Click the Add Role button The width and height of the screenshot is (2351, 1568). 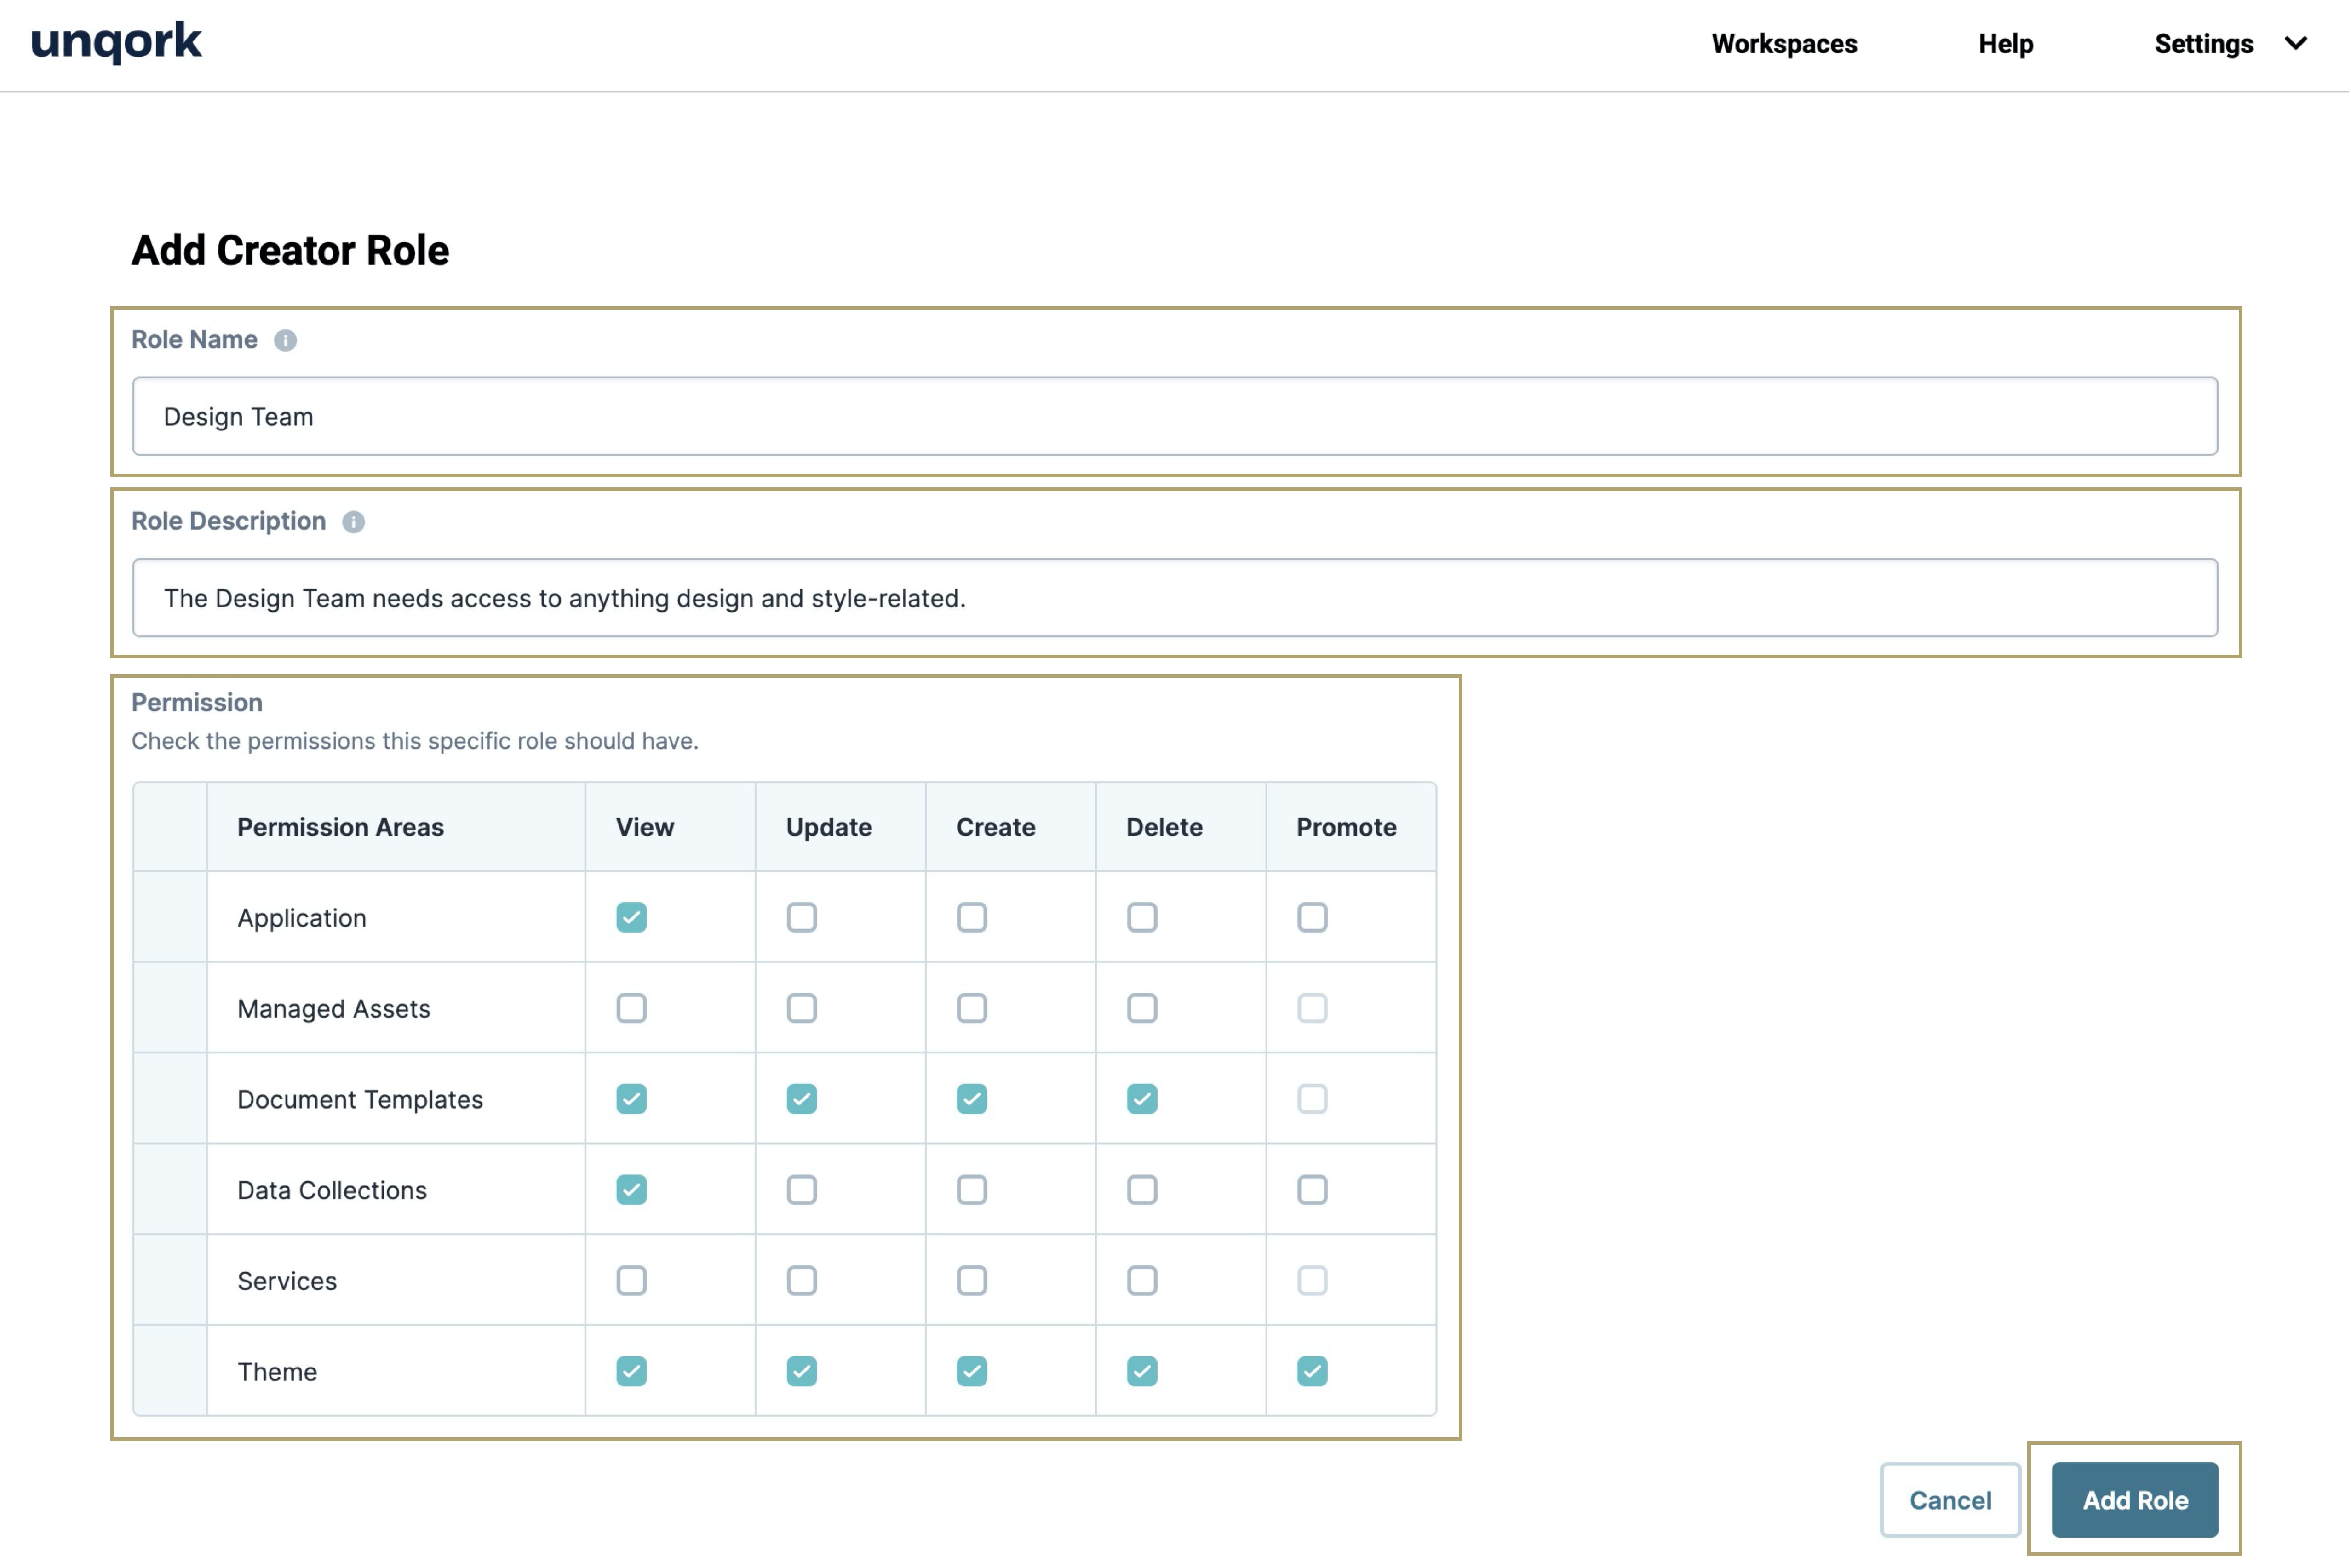2135,1500
